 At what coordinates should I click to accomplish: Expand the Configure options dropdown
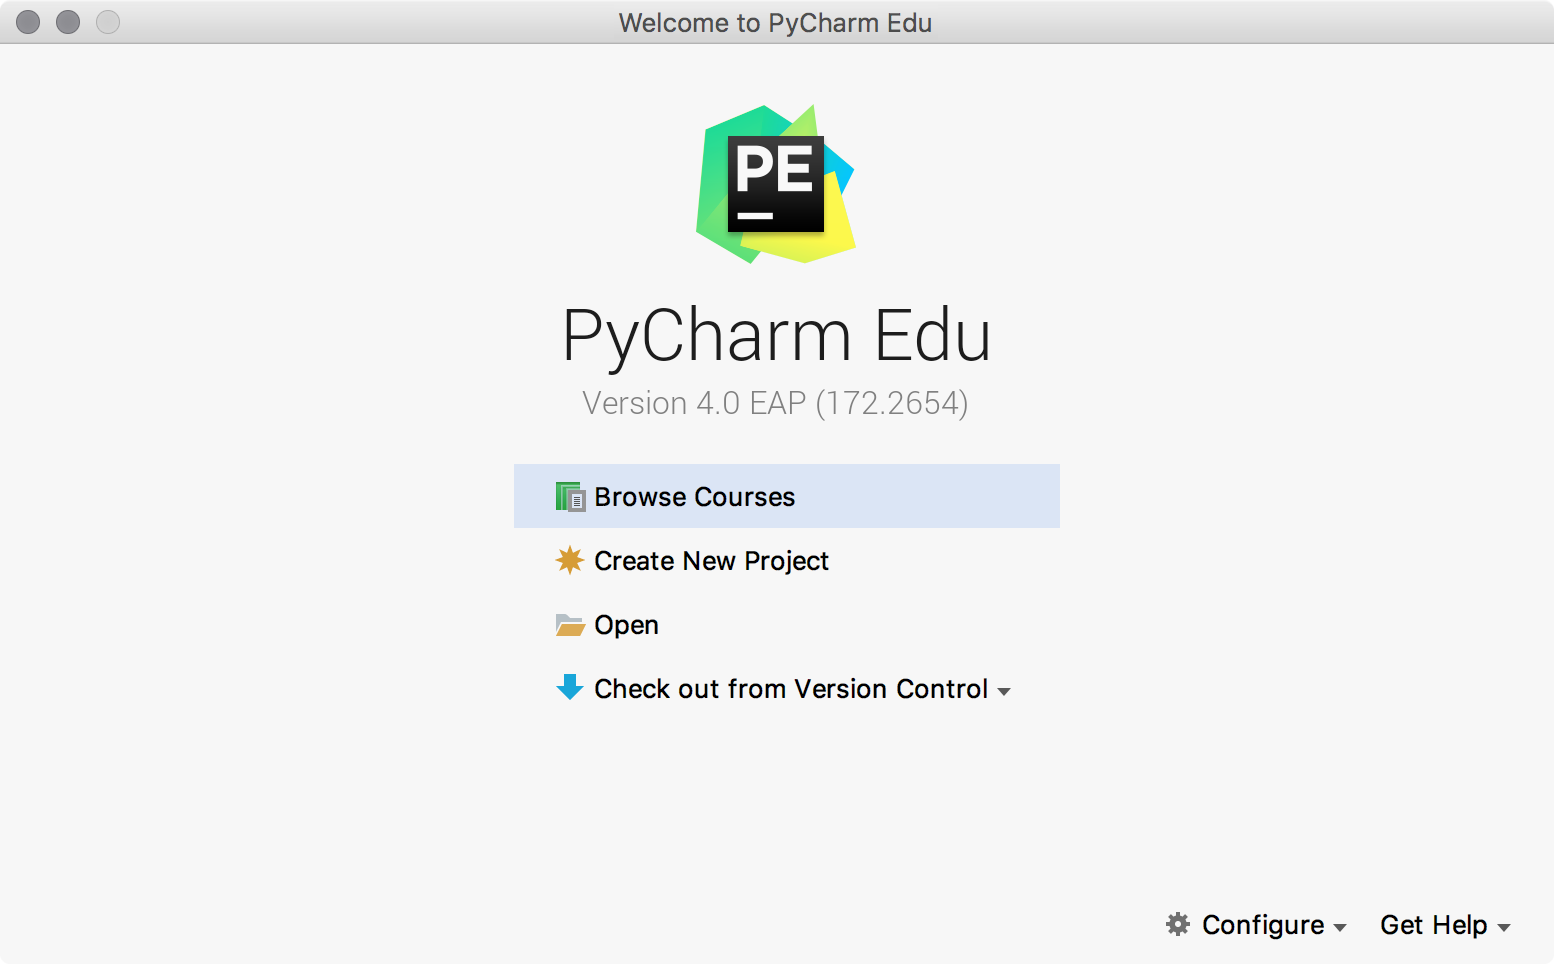(1338, 928)
